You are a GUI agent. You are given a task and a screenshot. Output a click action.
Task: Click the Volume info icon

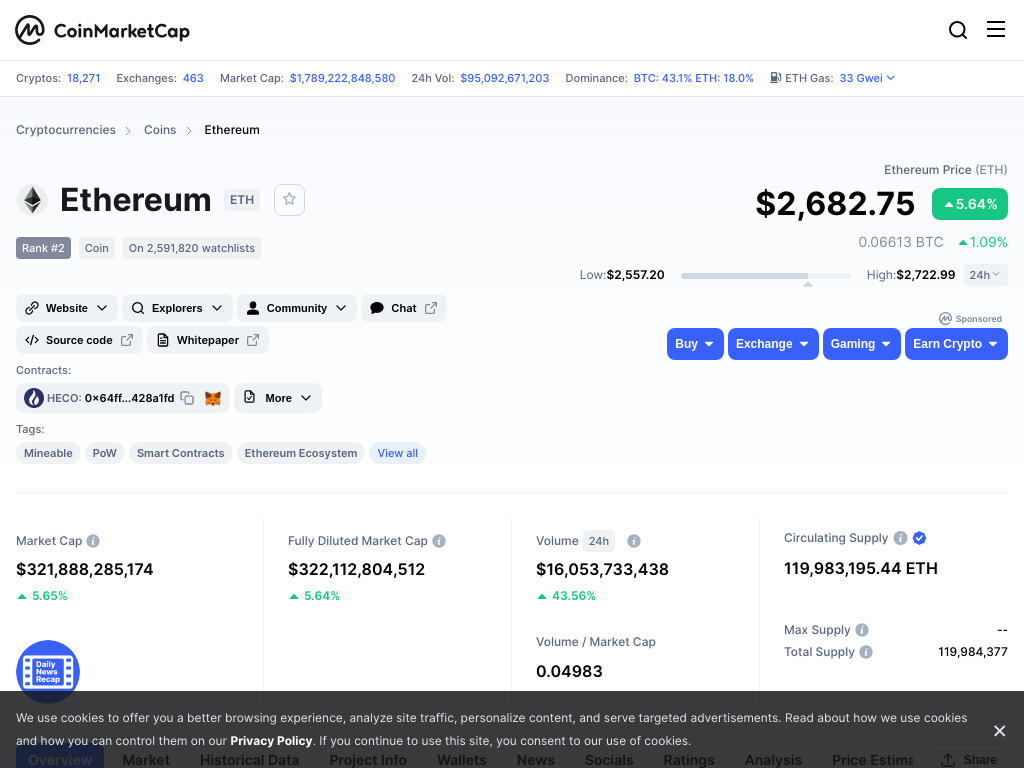coord(633,541)
